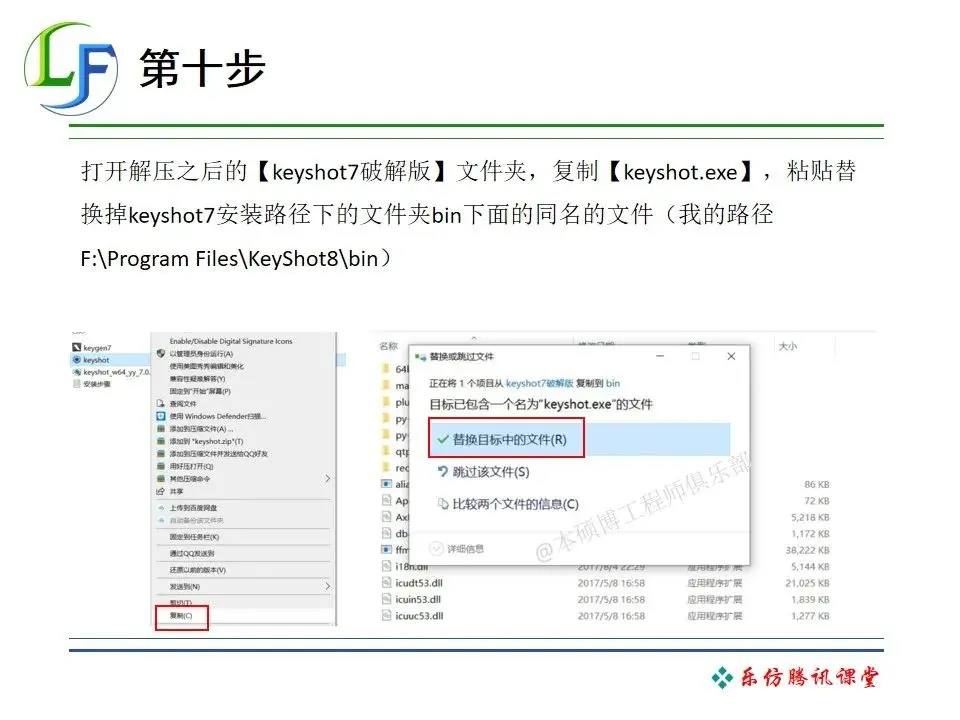Select 剪切(T) in the context menu

181,602
